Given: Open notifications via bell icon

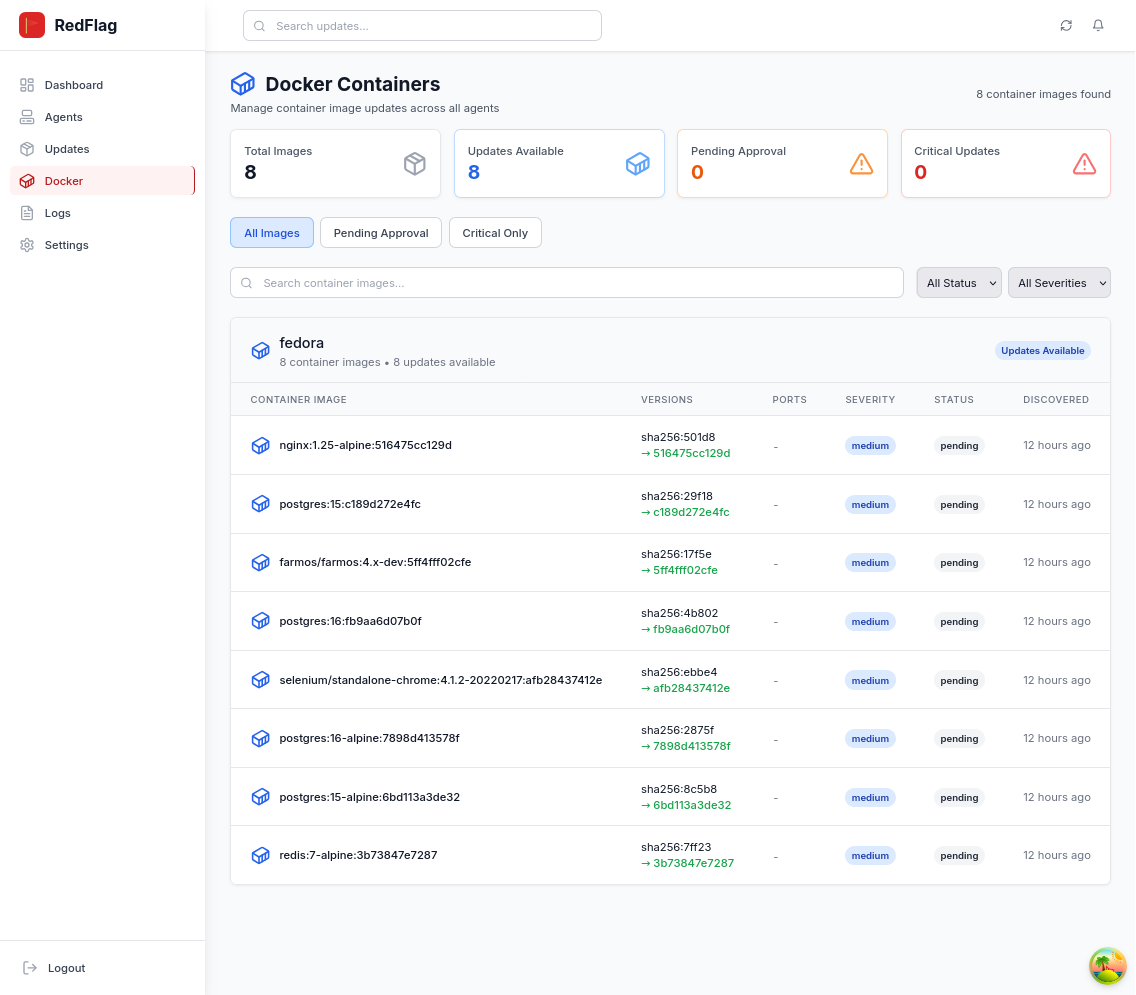Looking at the screenshot, I should 1098,25.
